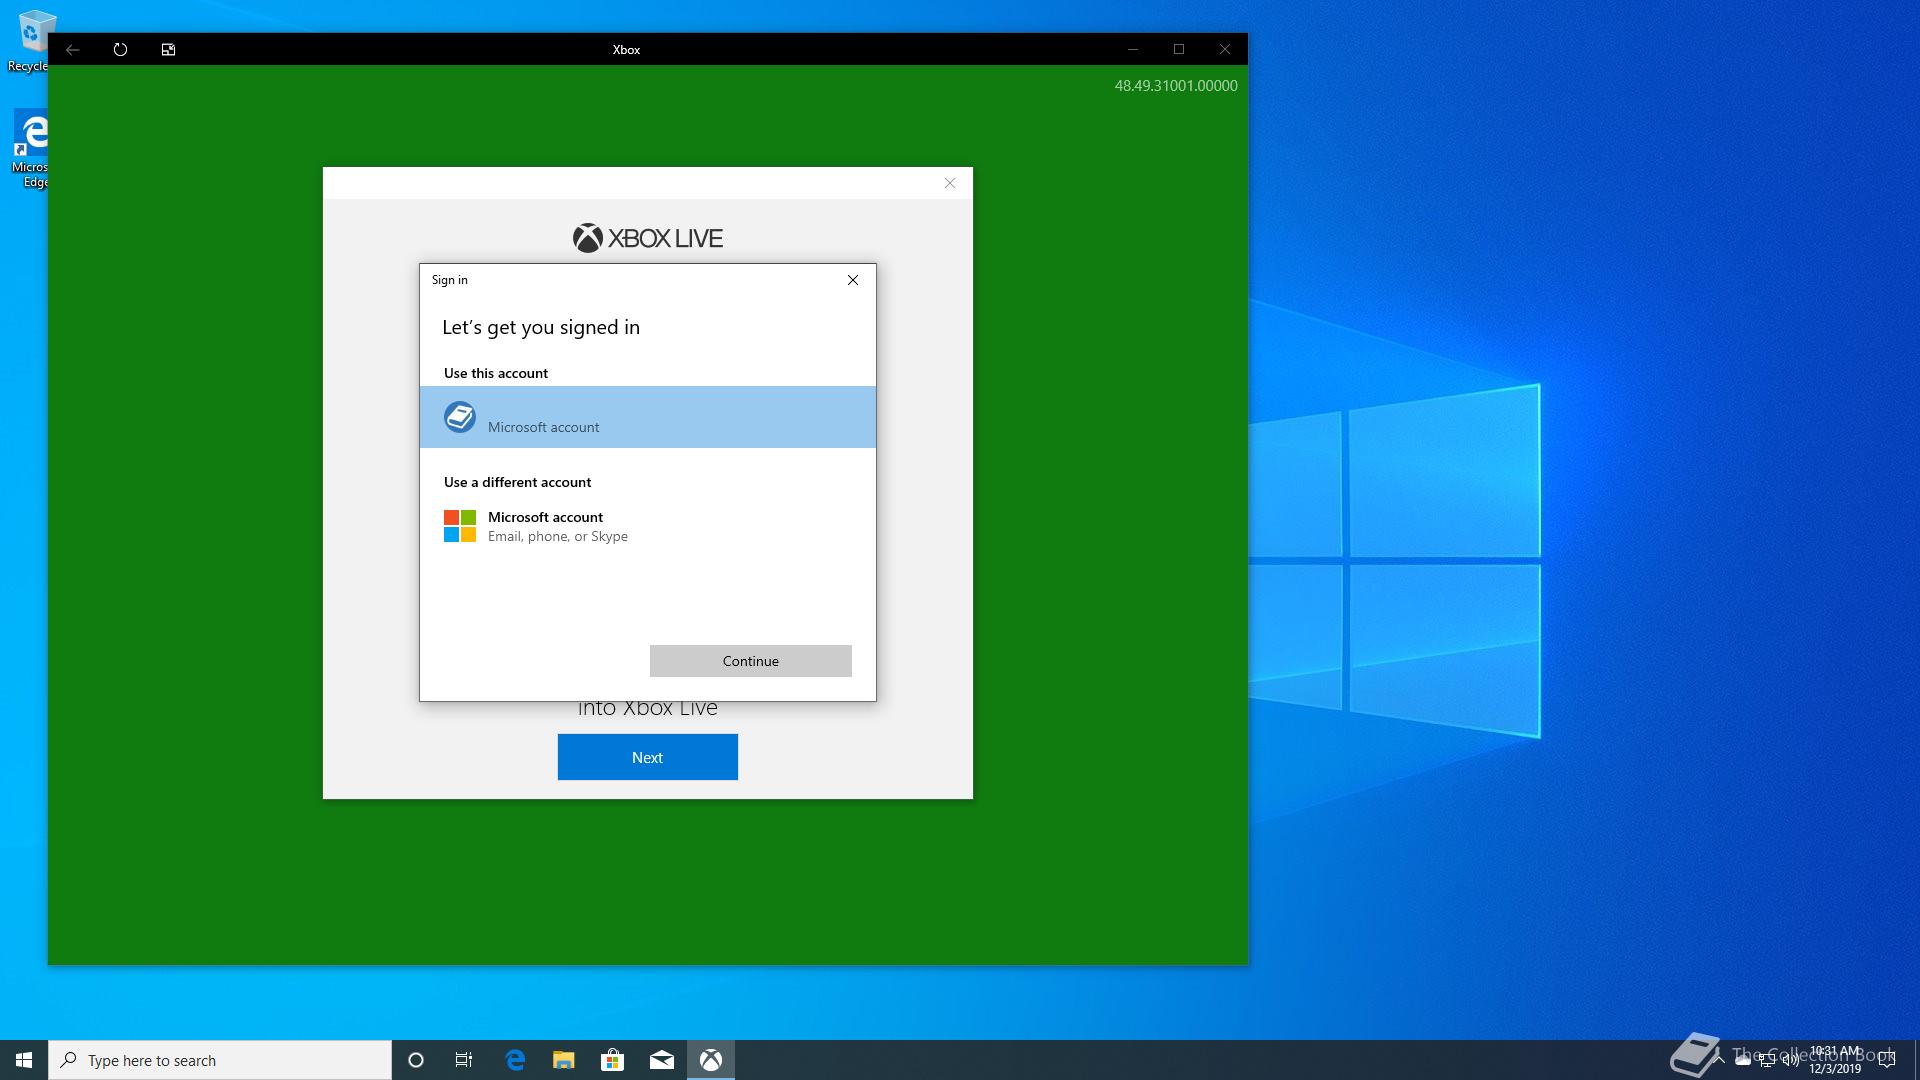The width and height of the screenshot is (1920, 1080).
Task: Launch Microsoft Edge from the taskbar
Action: pyautogui.click(x=515, y=1060)
